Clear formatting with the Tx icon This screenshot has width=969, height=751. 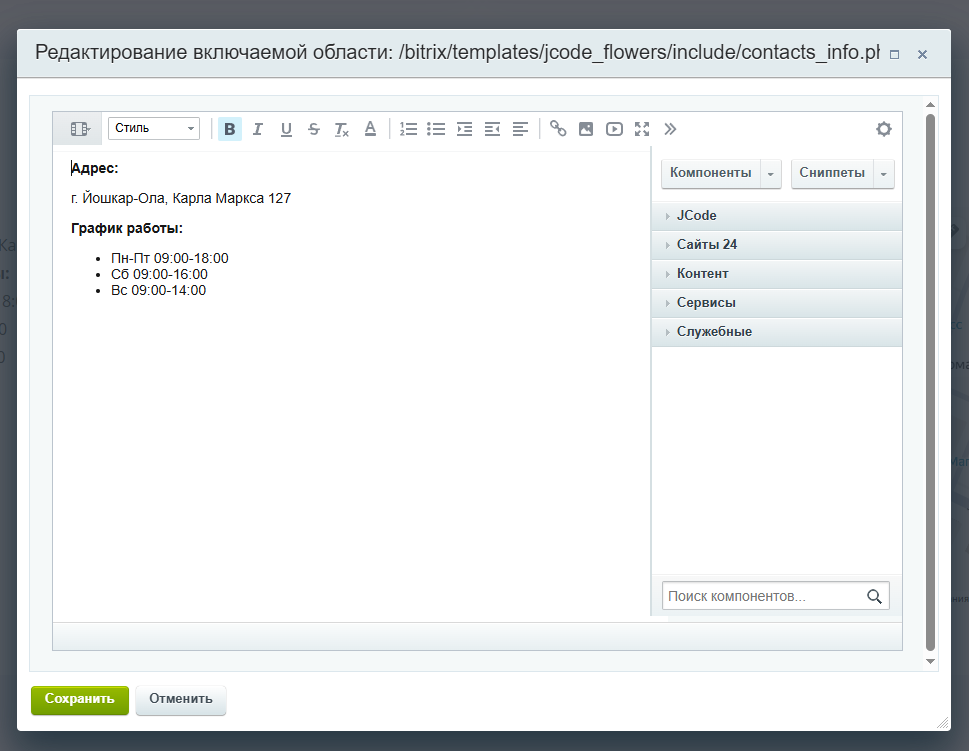click(342, 129)
